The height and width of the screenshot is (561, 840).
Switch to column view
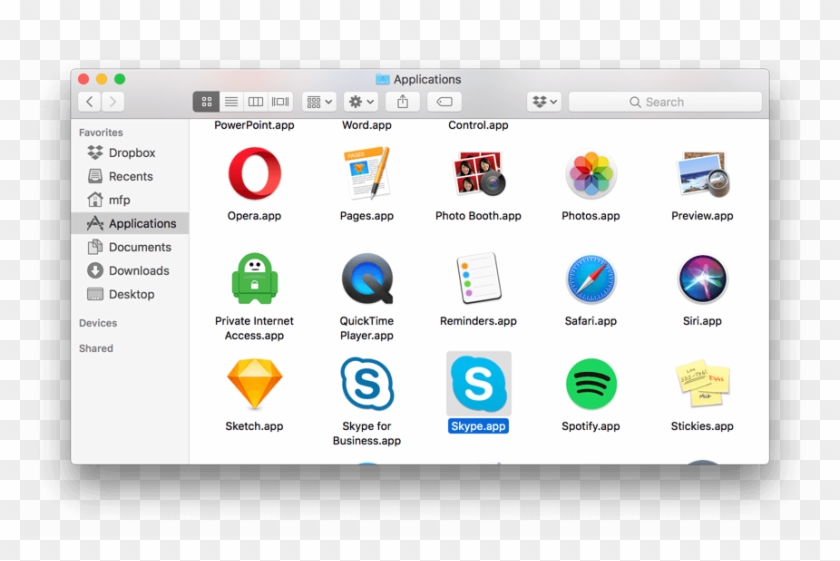(256, 101)
